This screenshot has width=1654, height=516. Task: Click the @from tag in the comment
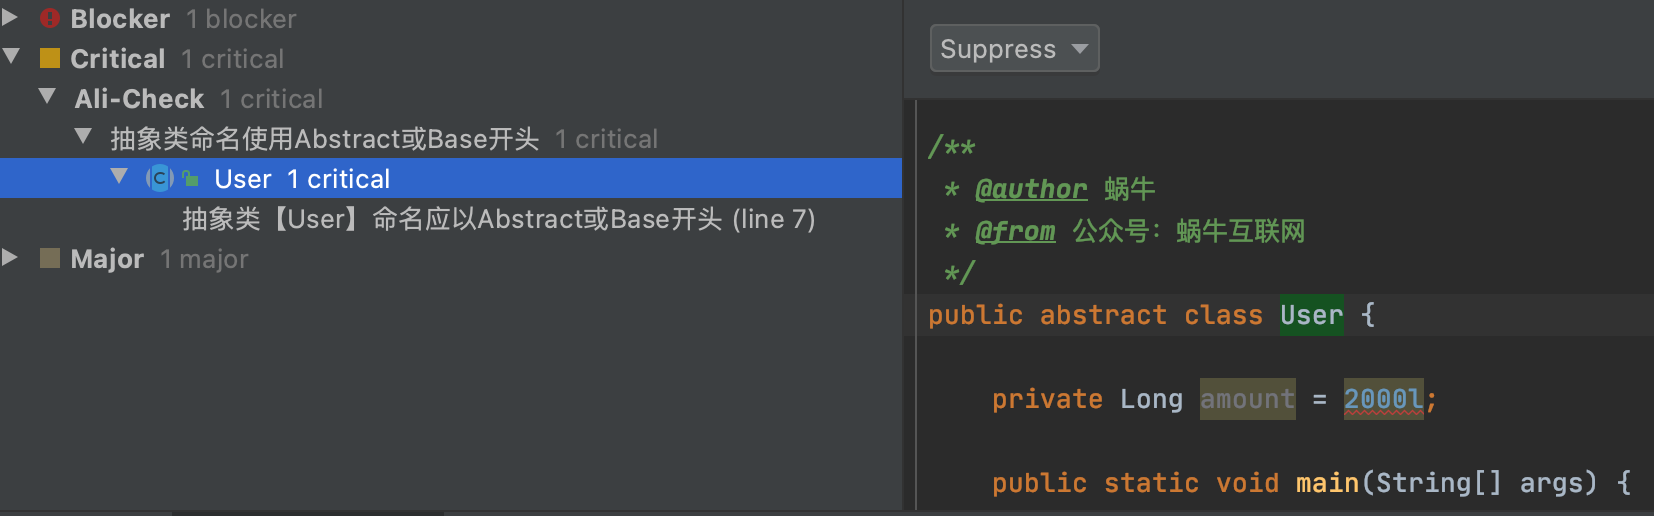tap(1015, 231)
